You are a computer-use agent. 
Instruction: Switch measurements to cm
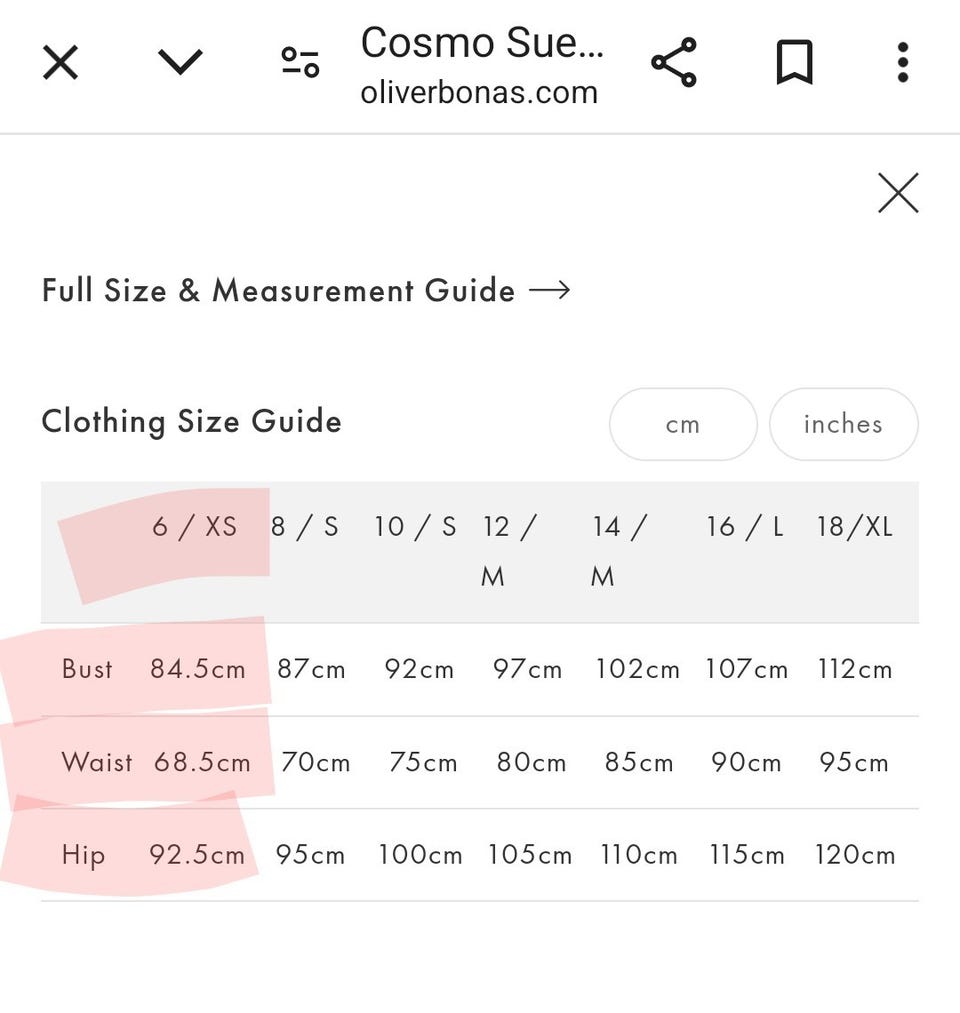coord(682,424)
